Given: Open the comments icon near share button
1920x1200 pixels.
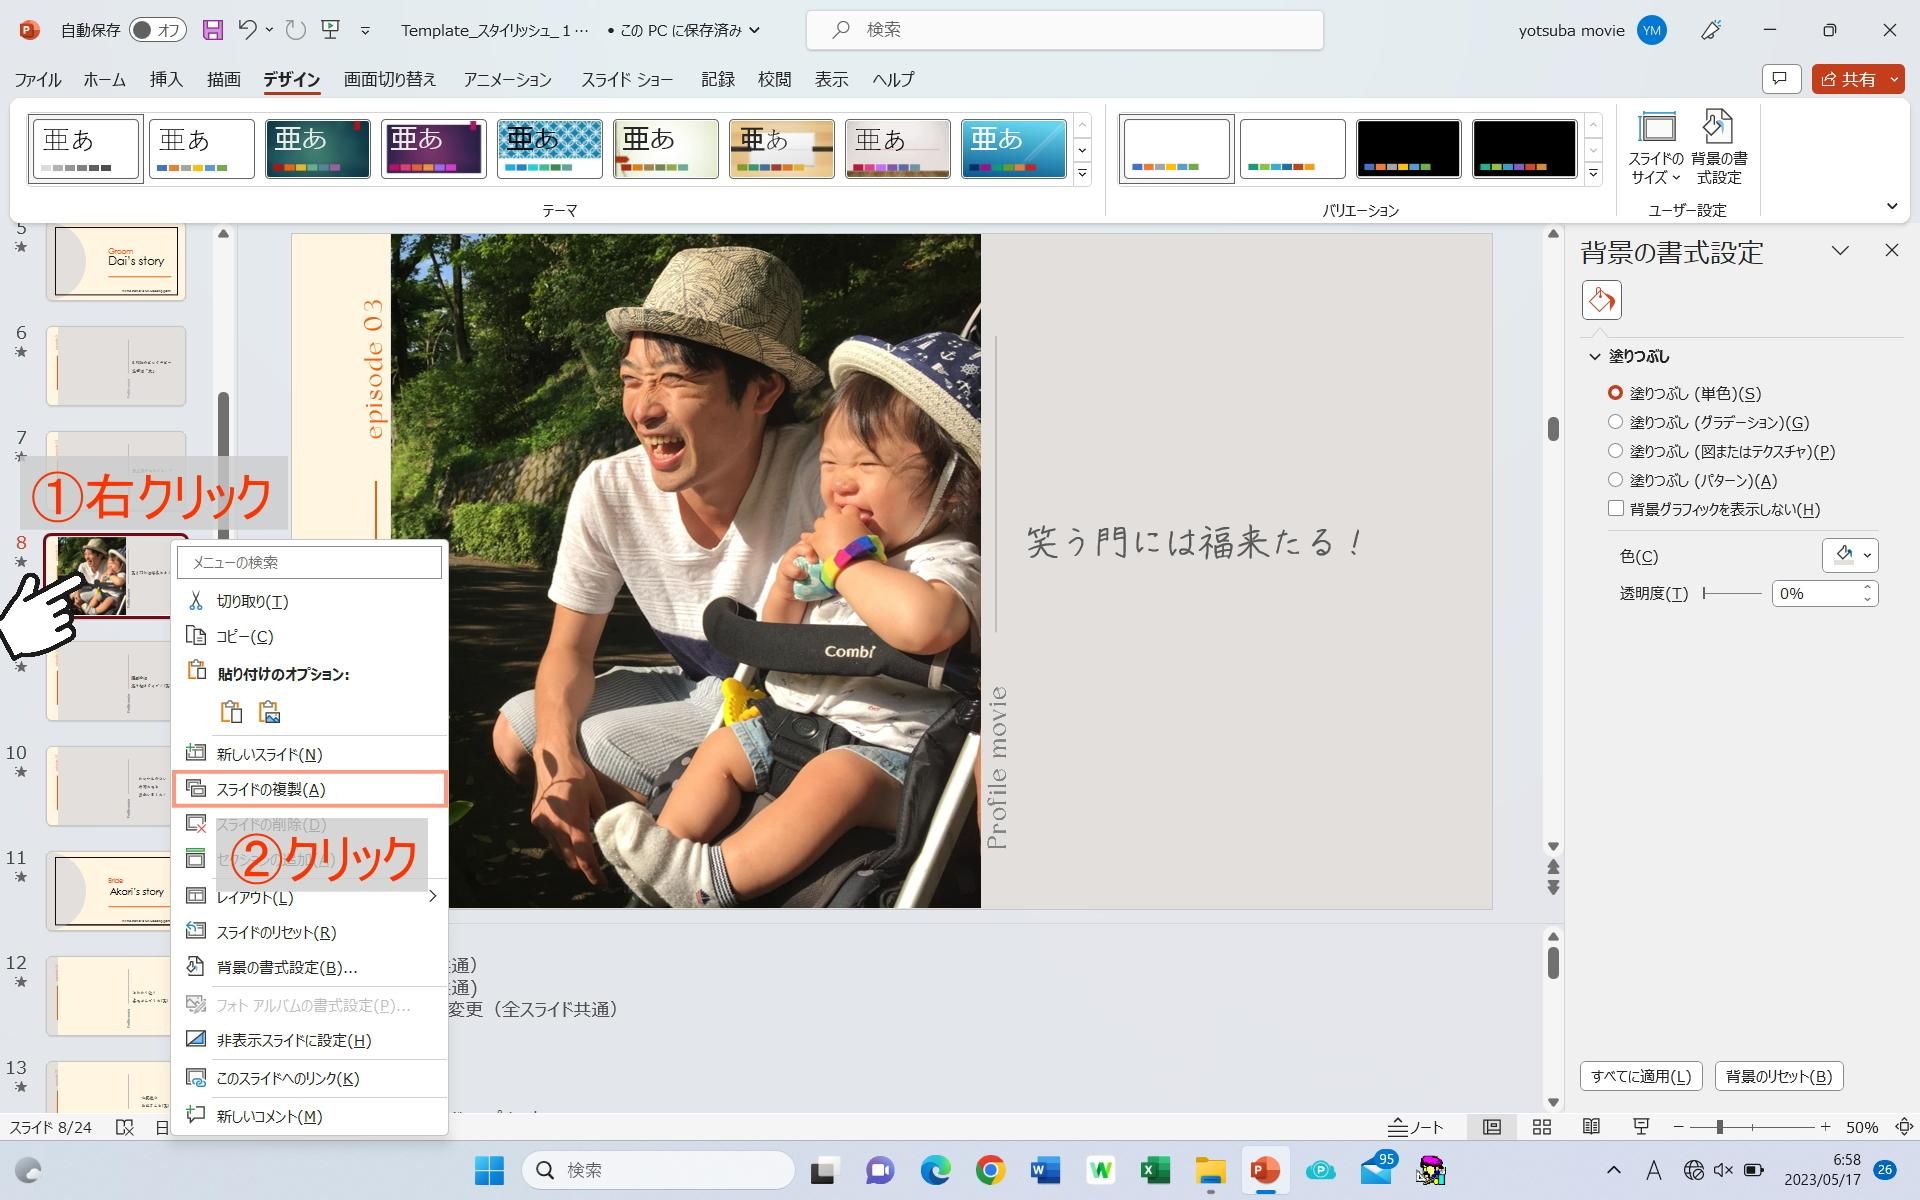Looking at the screenshot, I should click(x=1781, y=79).
